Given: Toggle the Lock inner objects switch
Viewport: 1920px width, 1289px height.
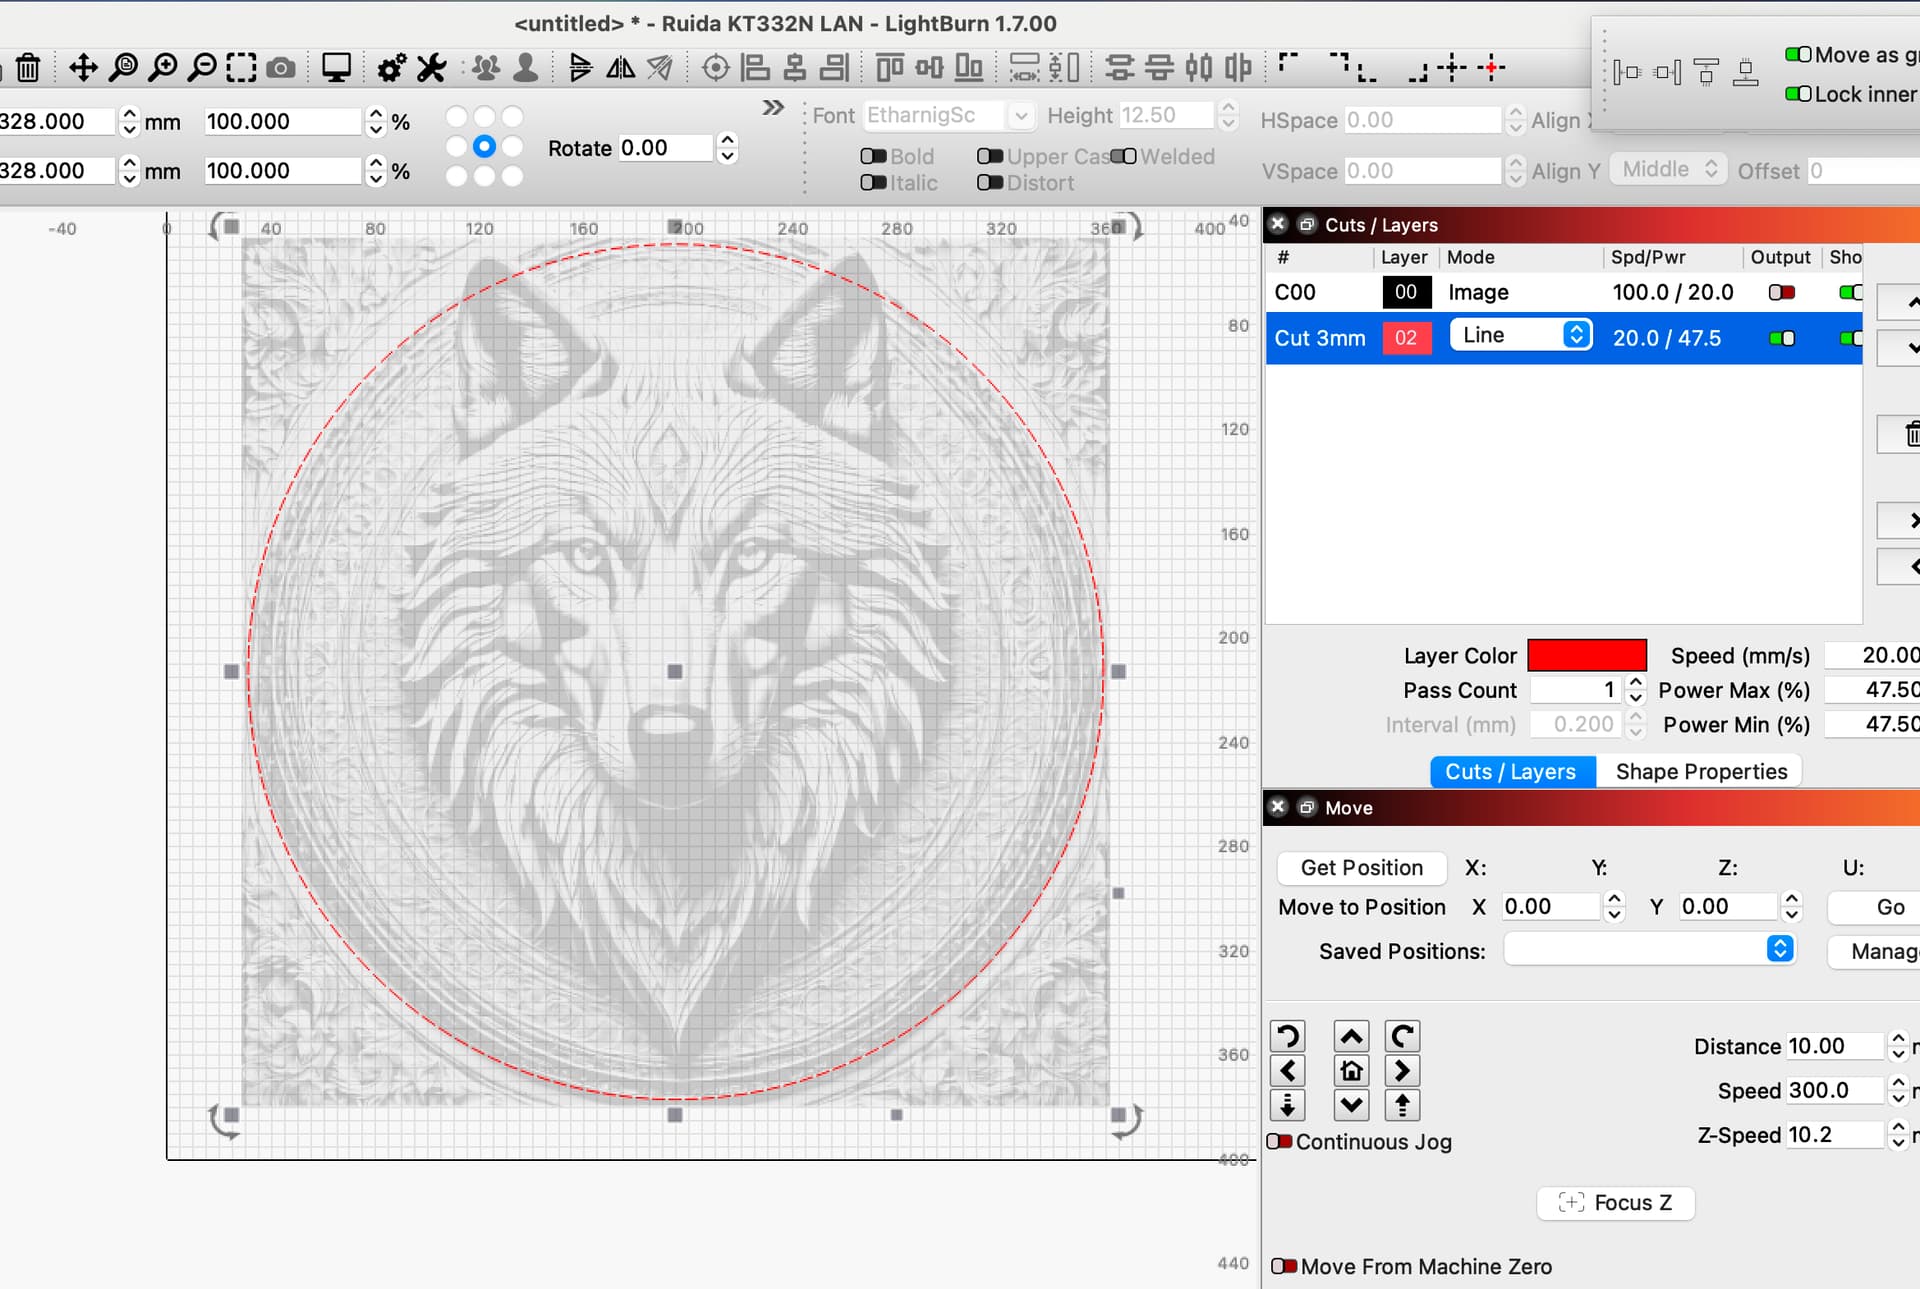Looking at the screenshot, I should pos(1798,94).
